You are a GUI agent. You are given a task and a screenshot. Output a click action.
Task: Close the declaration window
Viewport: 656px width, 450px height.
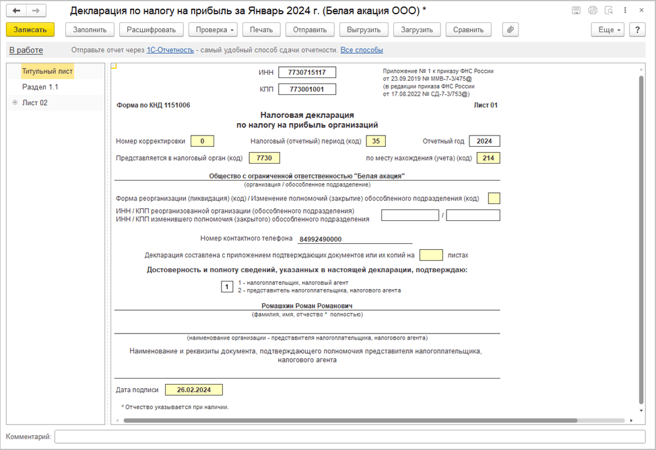641,10
